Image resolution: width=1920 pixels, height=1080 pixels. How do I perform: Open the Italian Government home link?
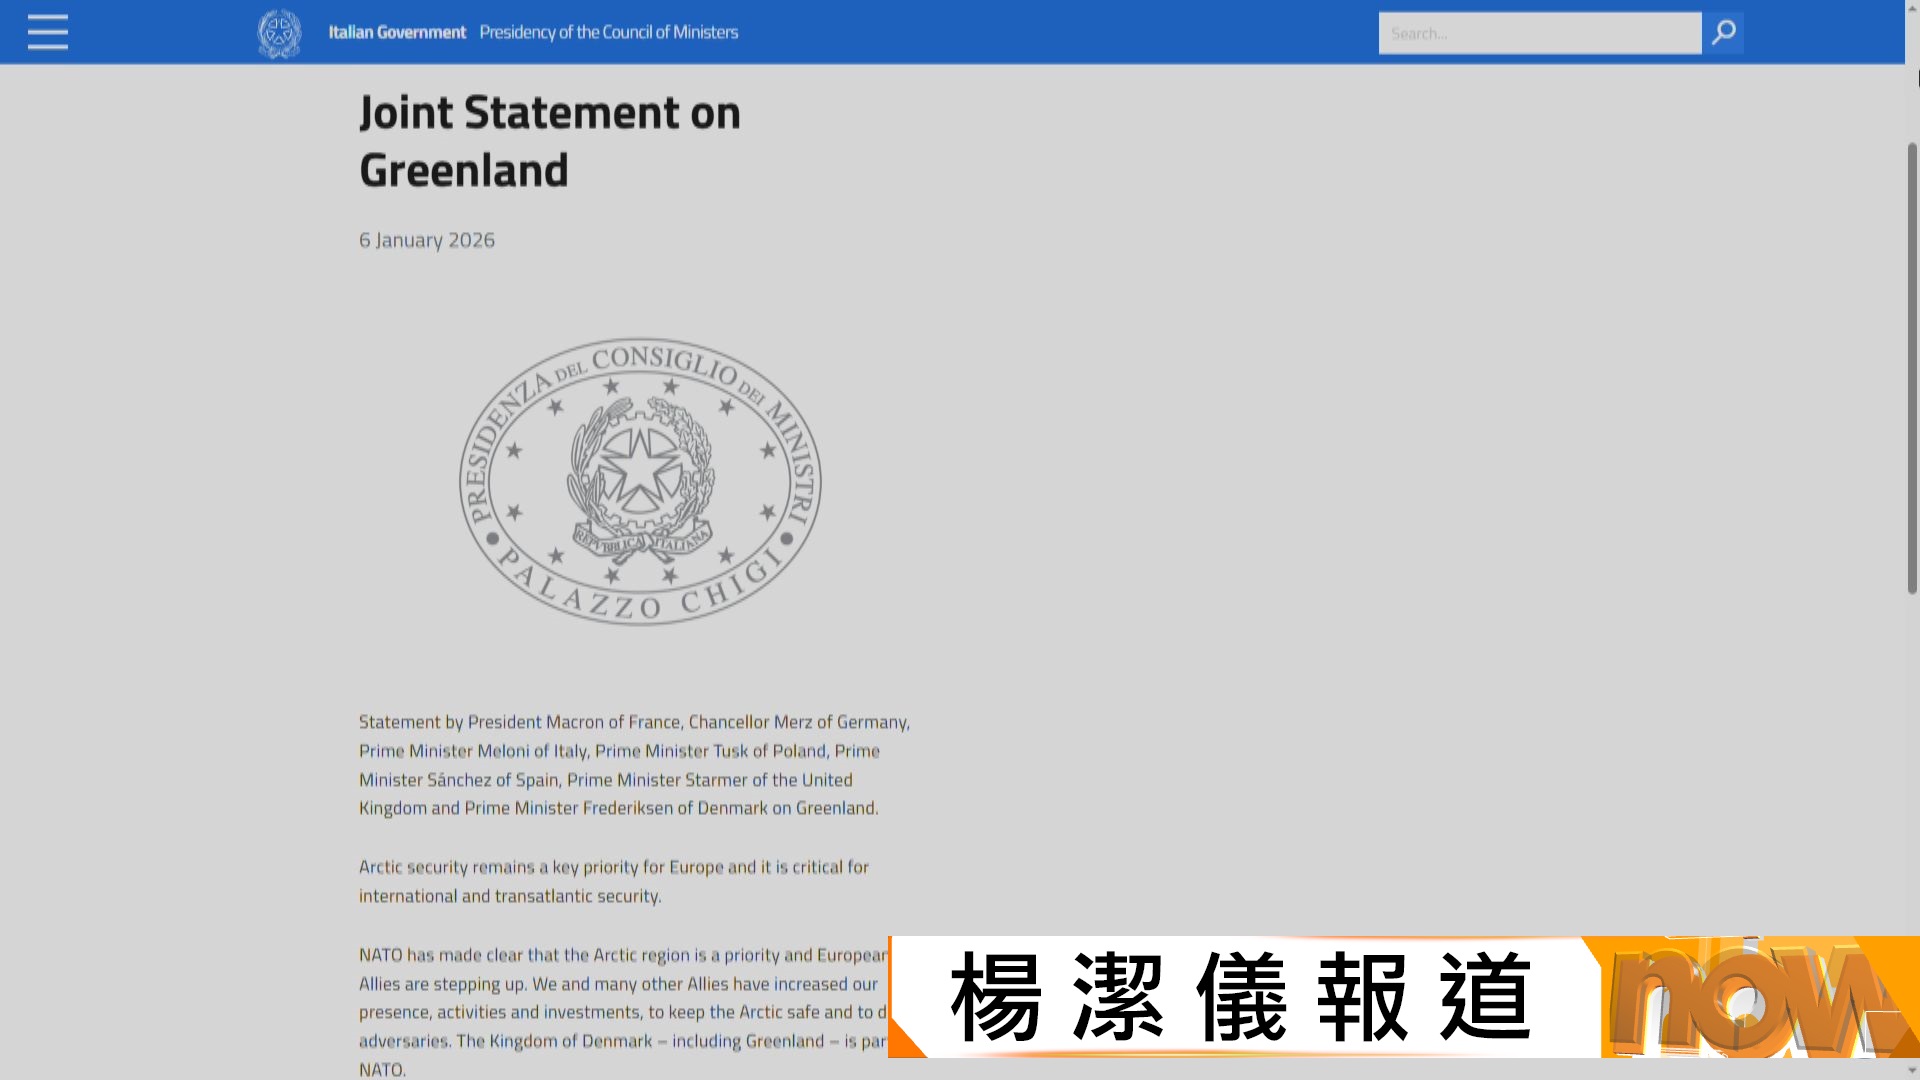pos(397,32)
